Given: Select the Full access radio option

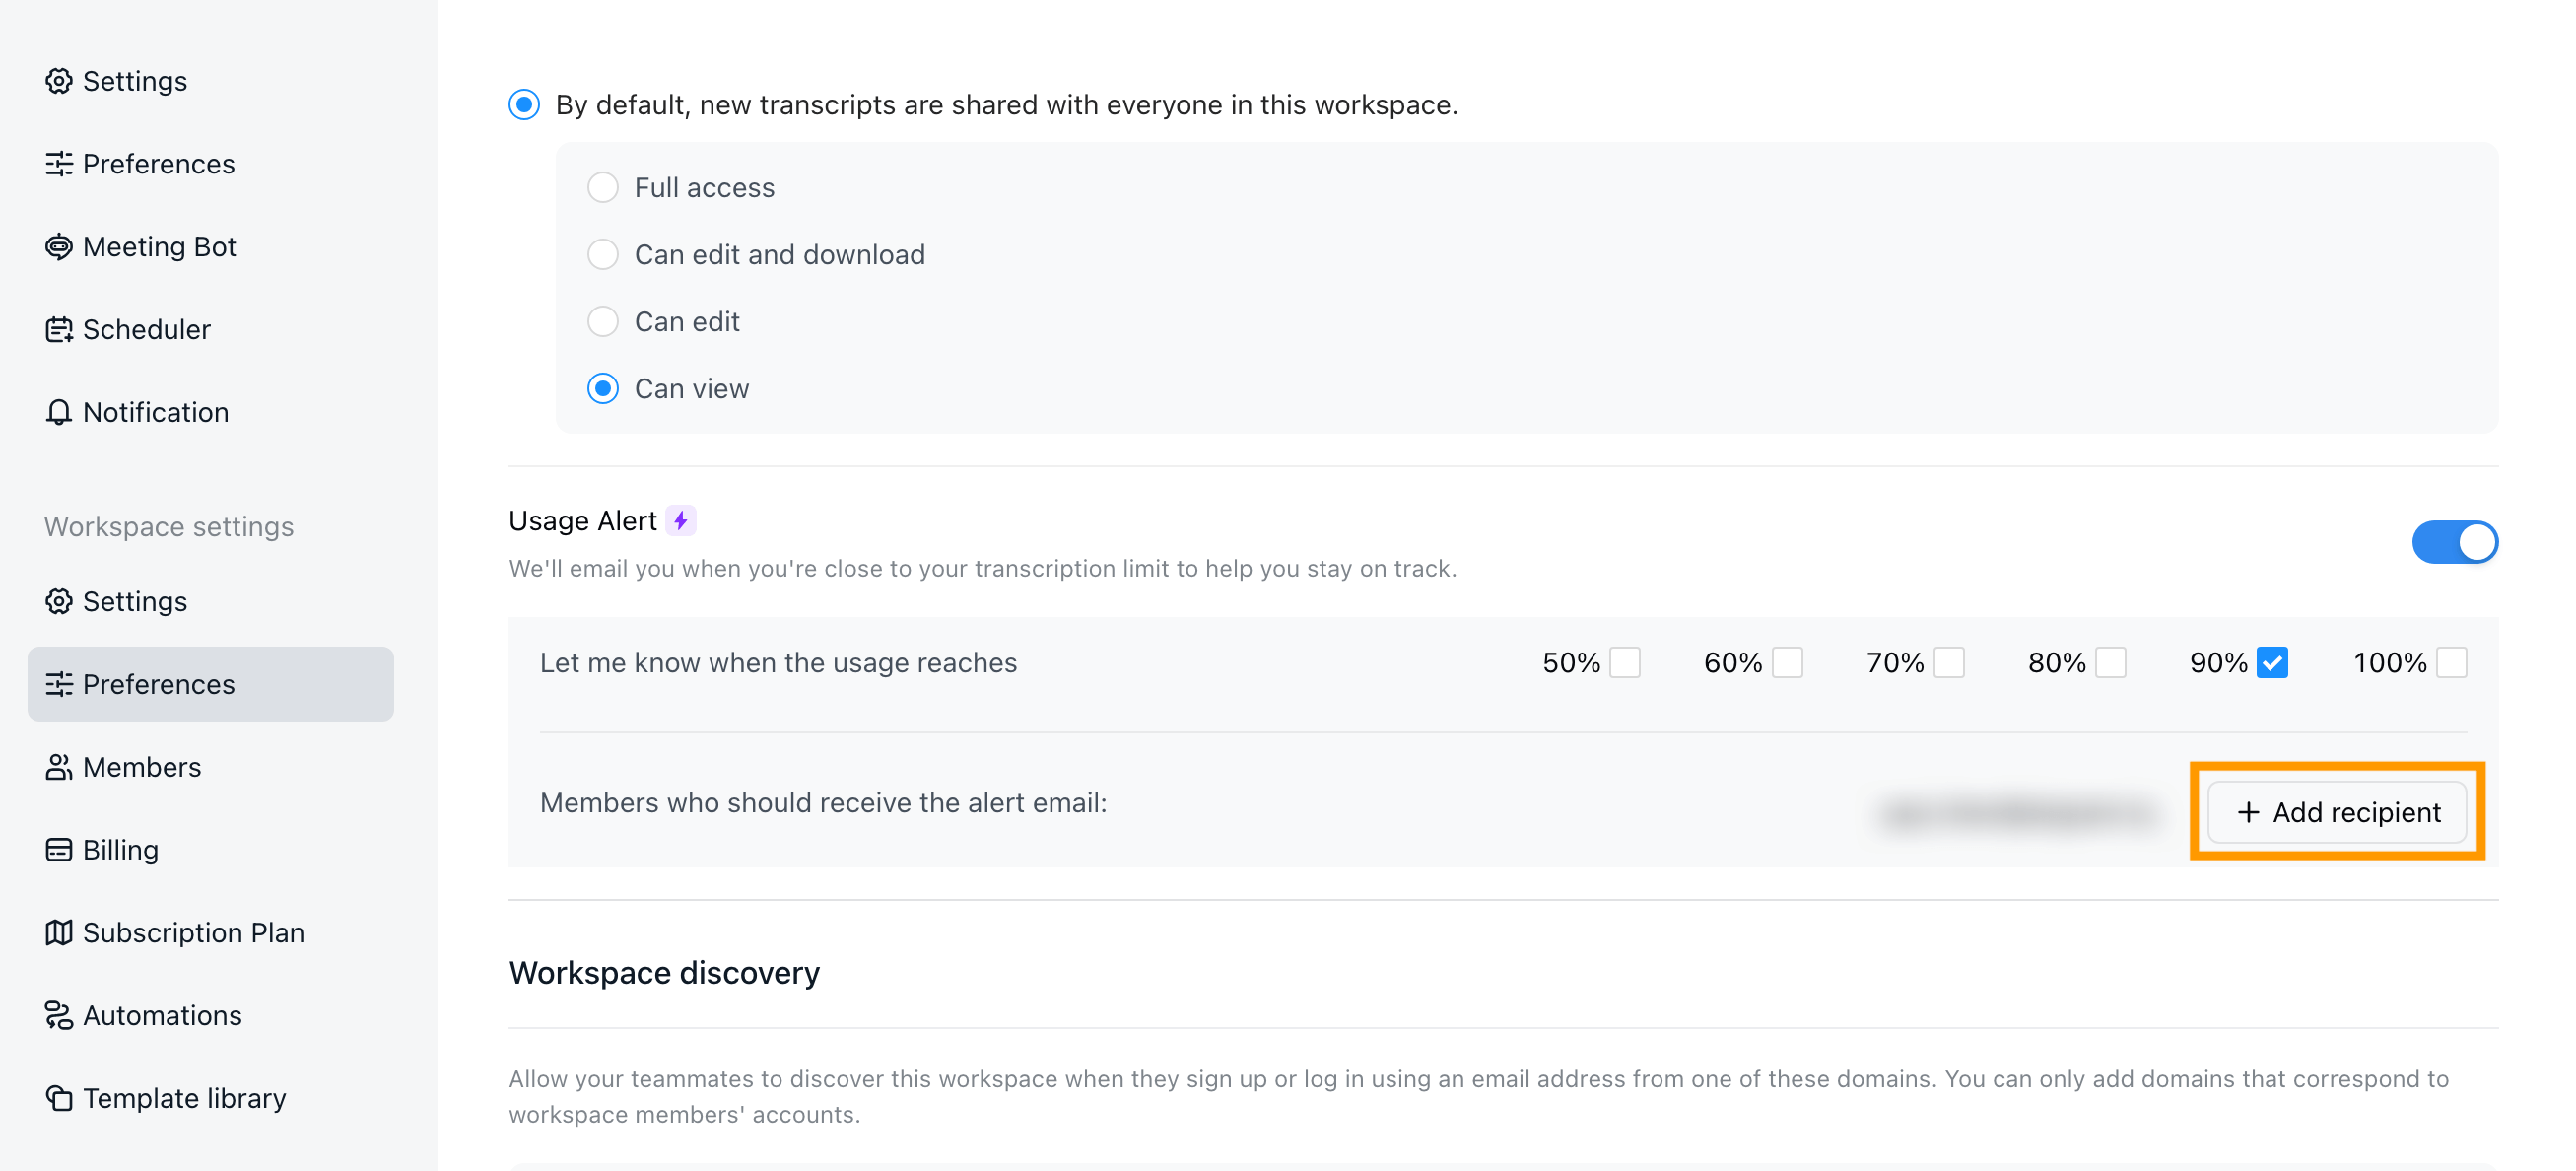Looking at the screenshot, I should click(x=603, y=188).
